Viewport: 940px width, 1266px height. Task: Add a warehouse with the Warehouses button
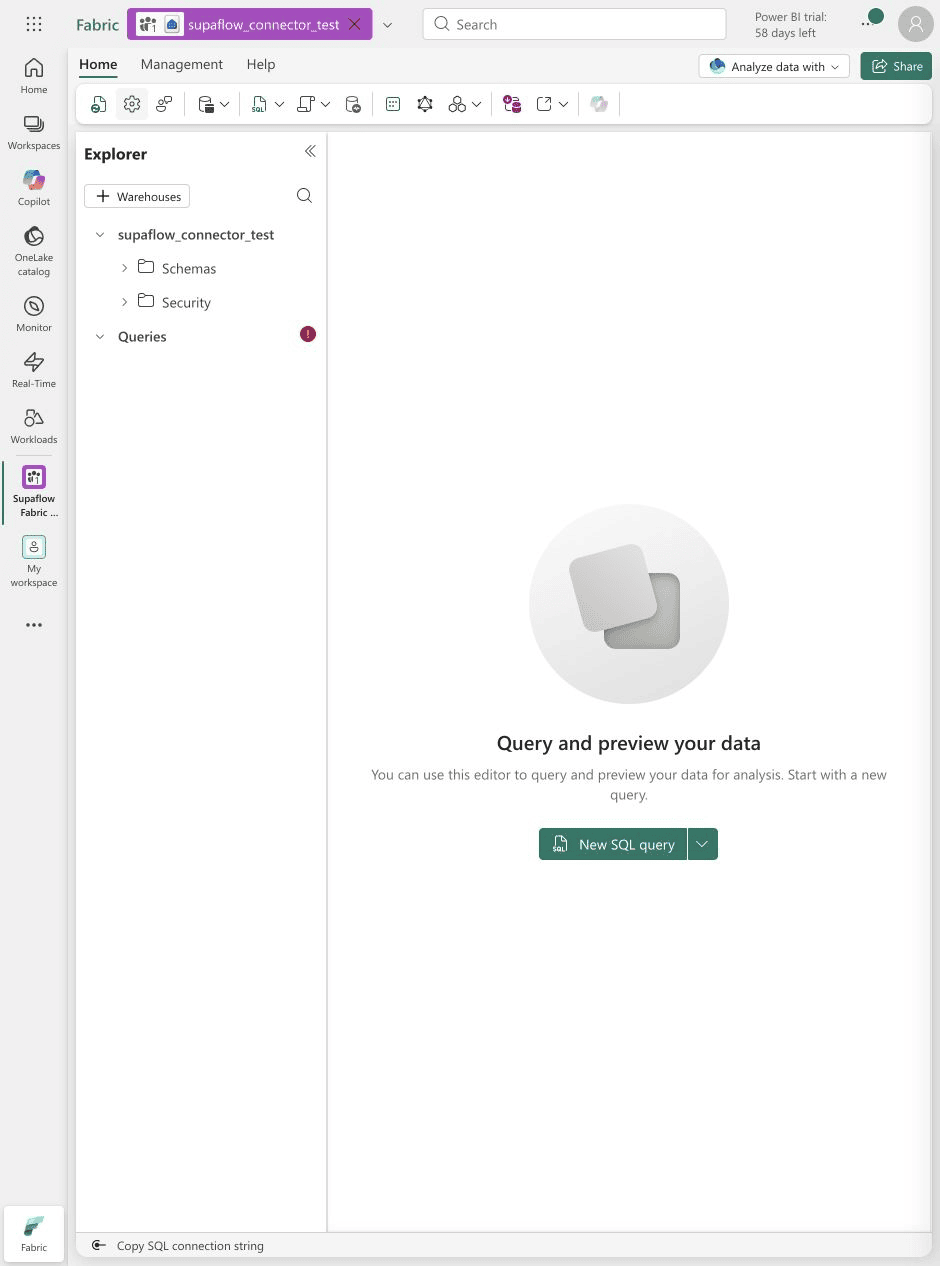[x=137, y=196]
